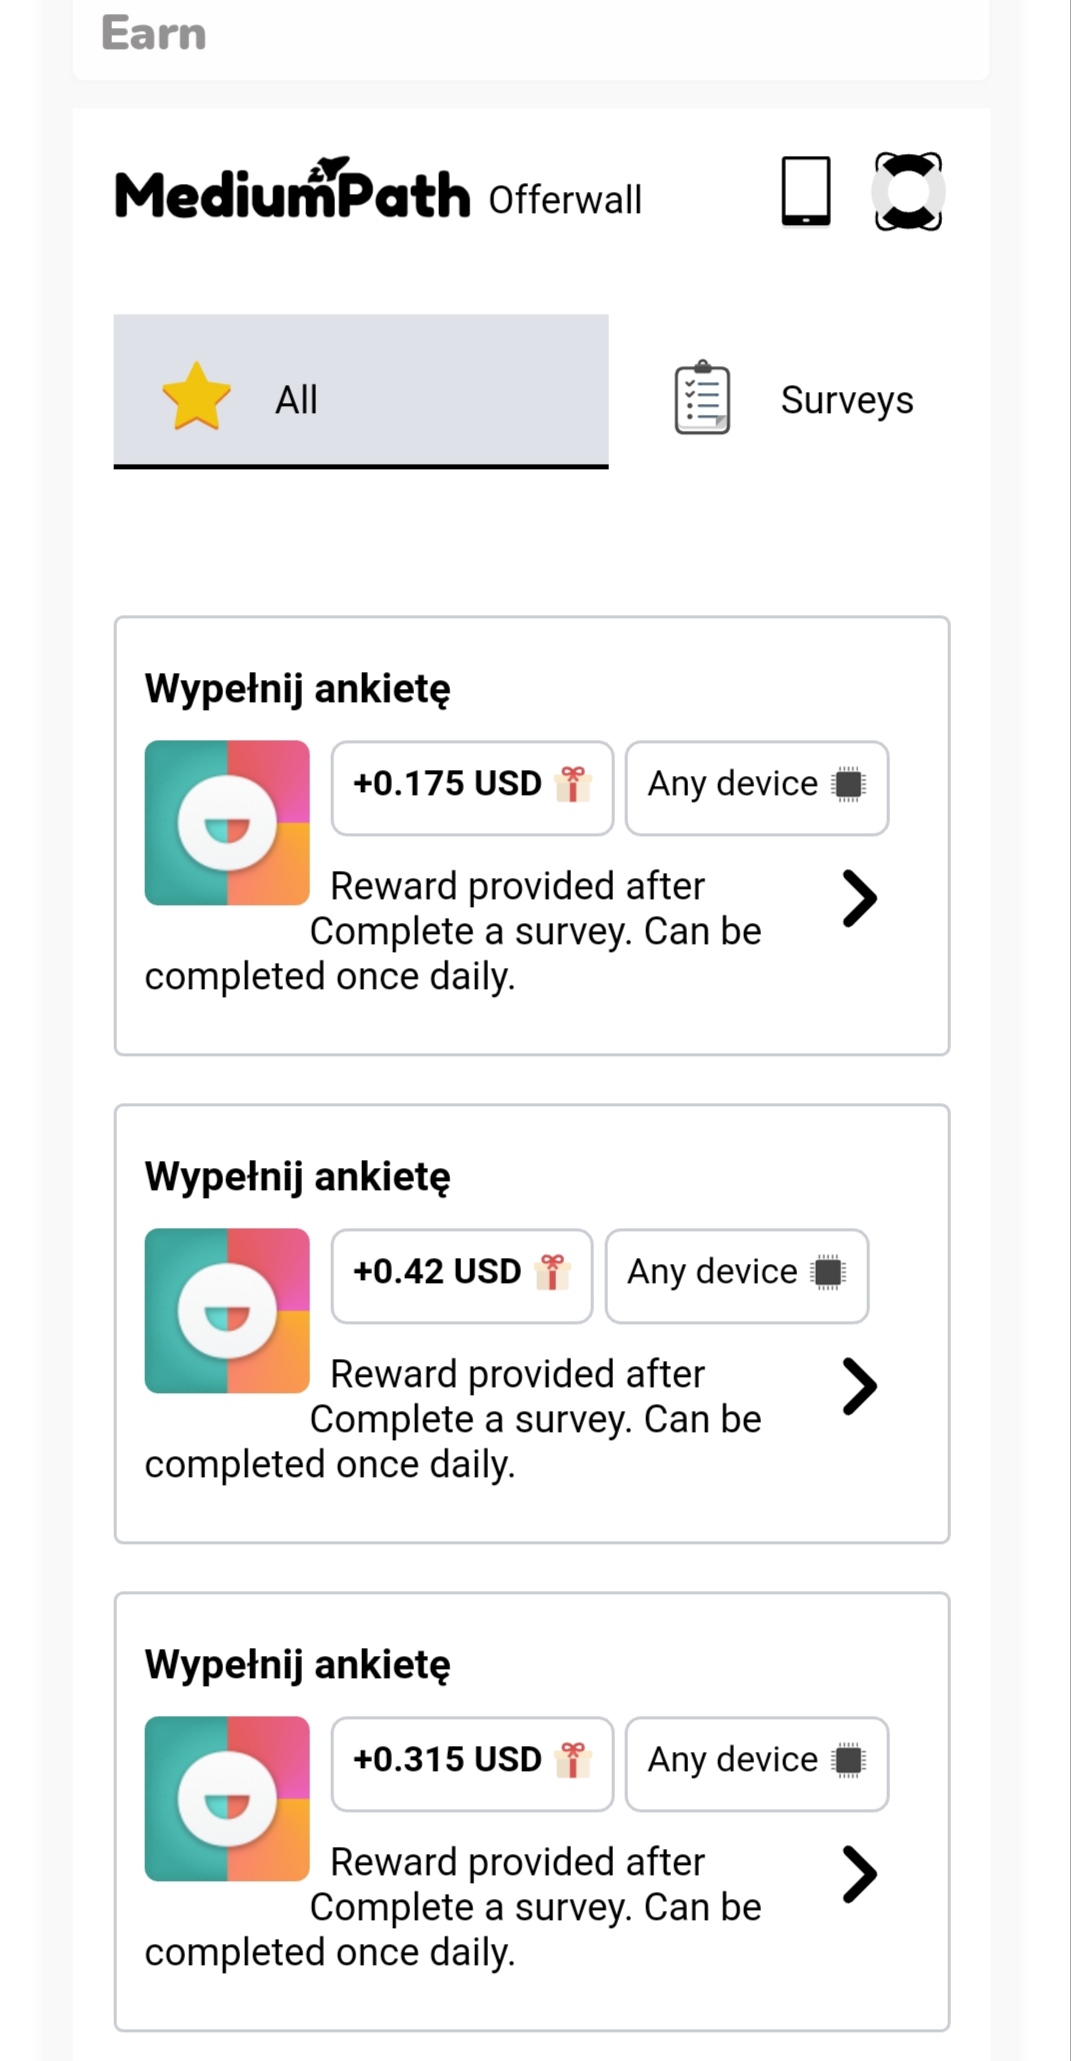Switch to the Surveys tab
Image resolution: width=1071 pixels, height=2061 pixels.
click(x=794, y=399)
